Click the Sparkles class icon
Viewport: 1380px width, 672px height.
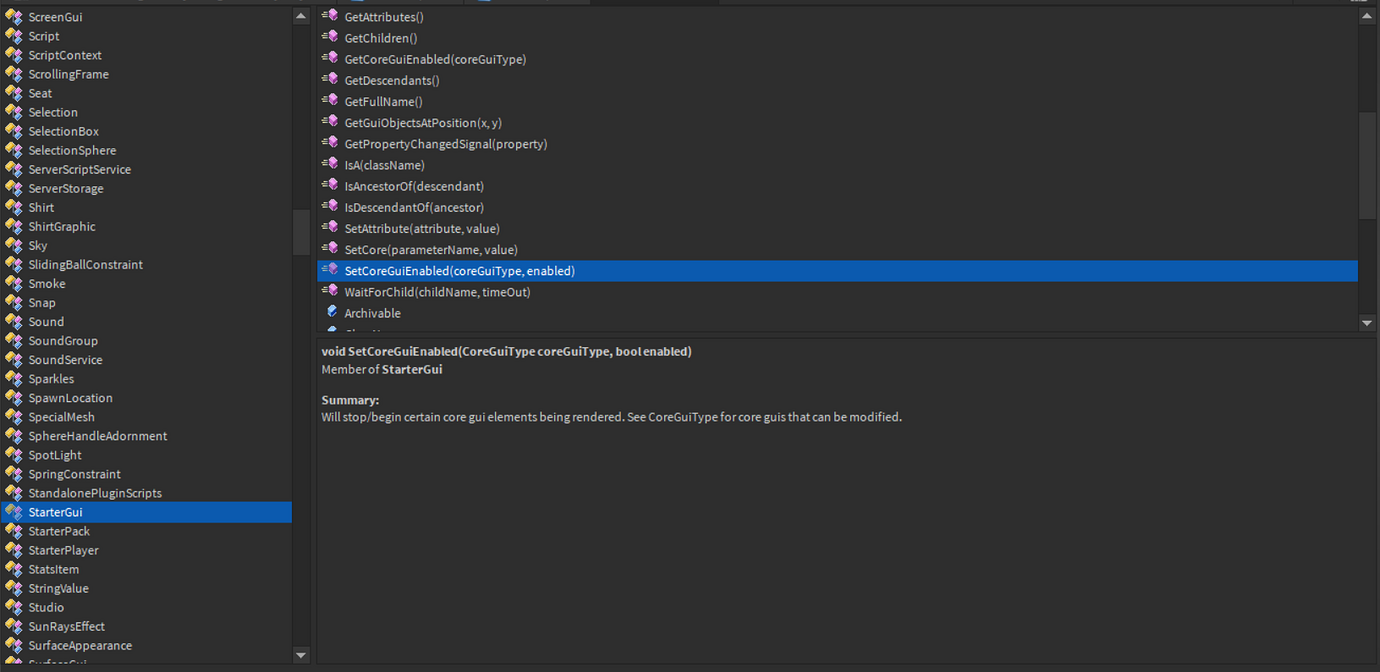15,378
